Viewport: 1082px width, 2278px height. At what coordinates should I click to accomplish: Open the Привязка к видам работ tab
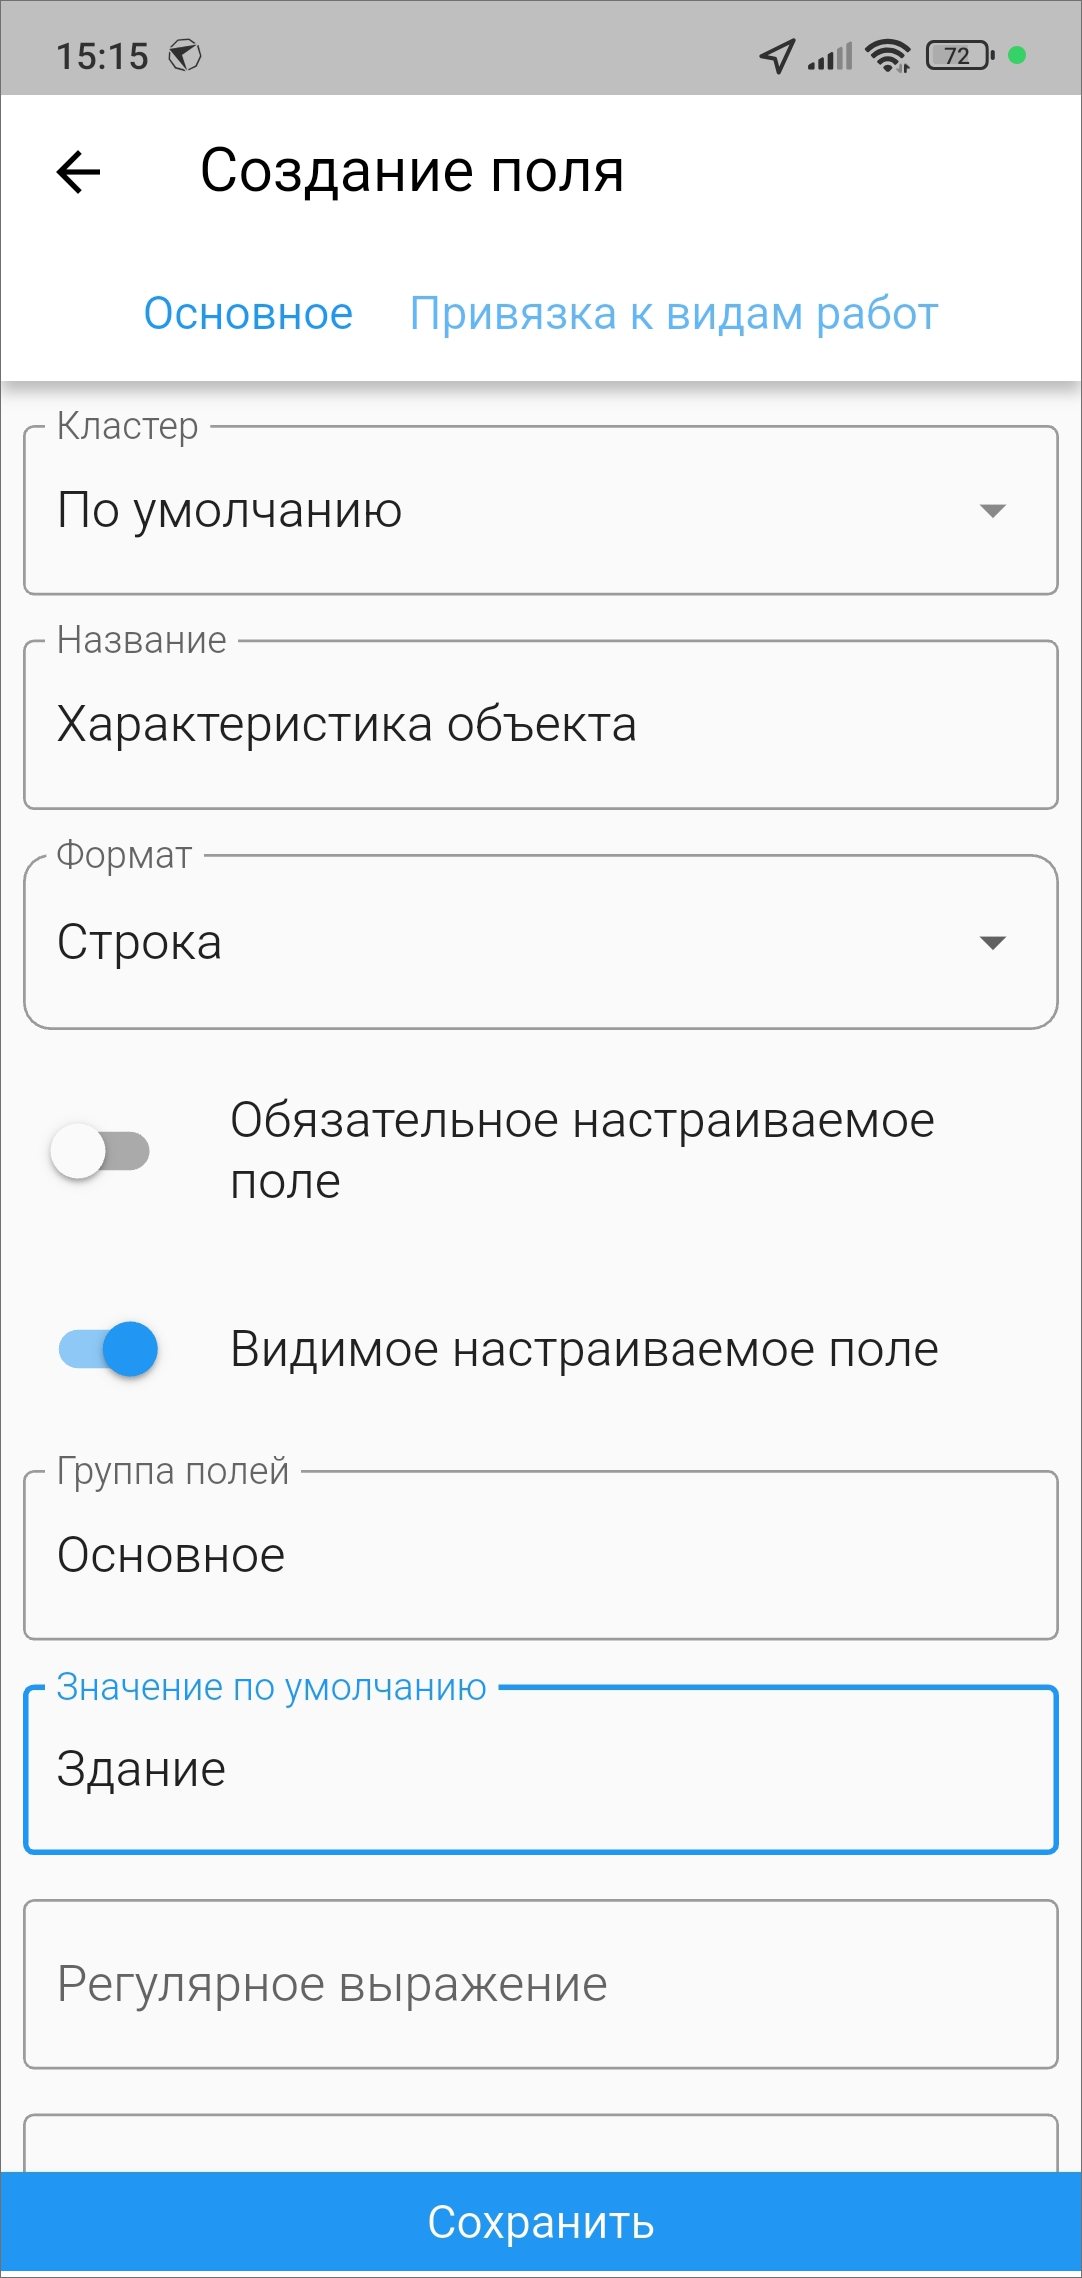click(673, 314)
